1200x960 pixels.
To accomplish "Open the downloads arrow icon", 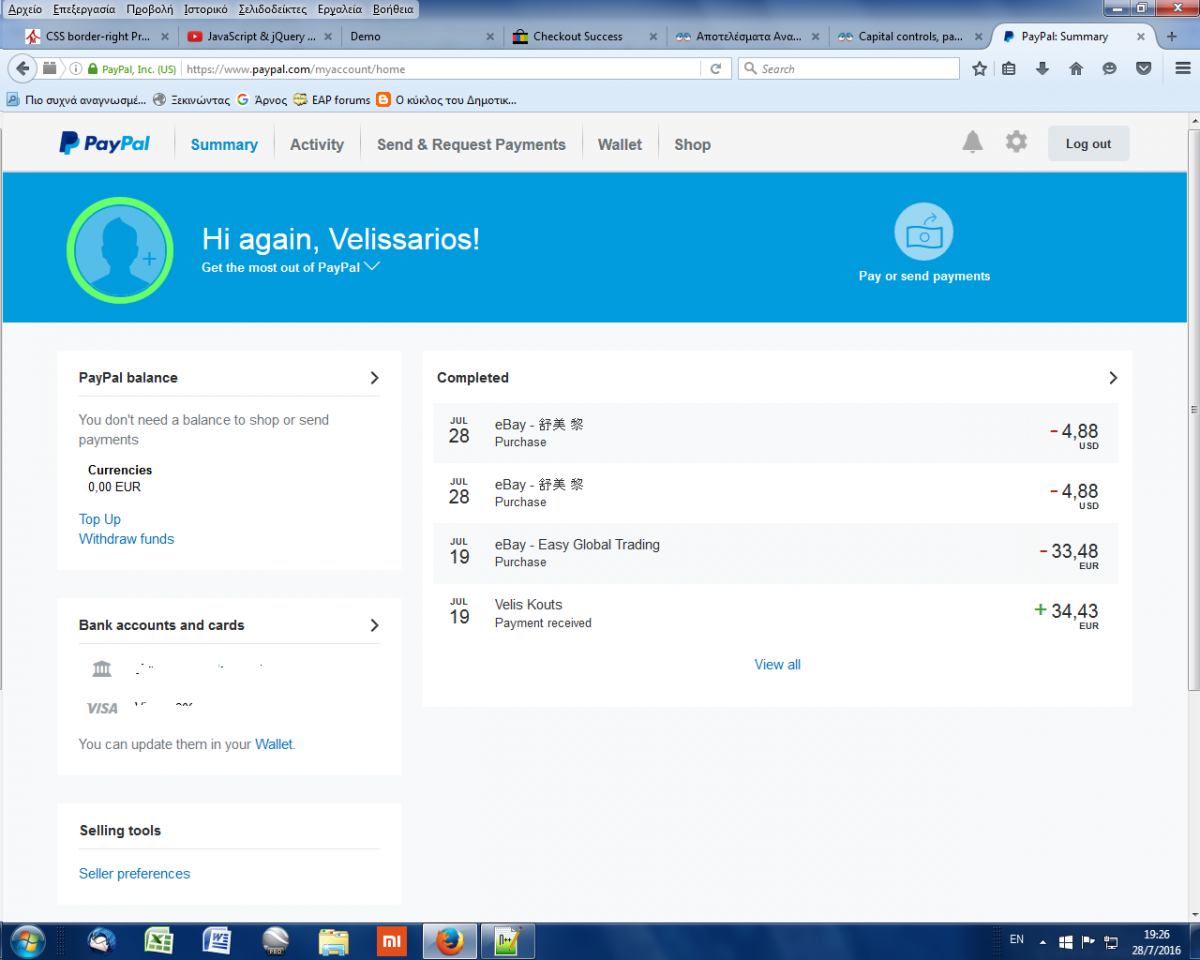I will [1042, 69].
